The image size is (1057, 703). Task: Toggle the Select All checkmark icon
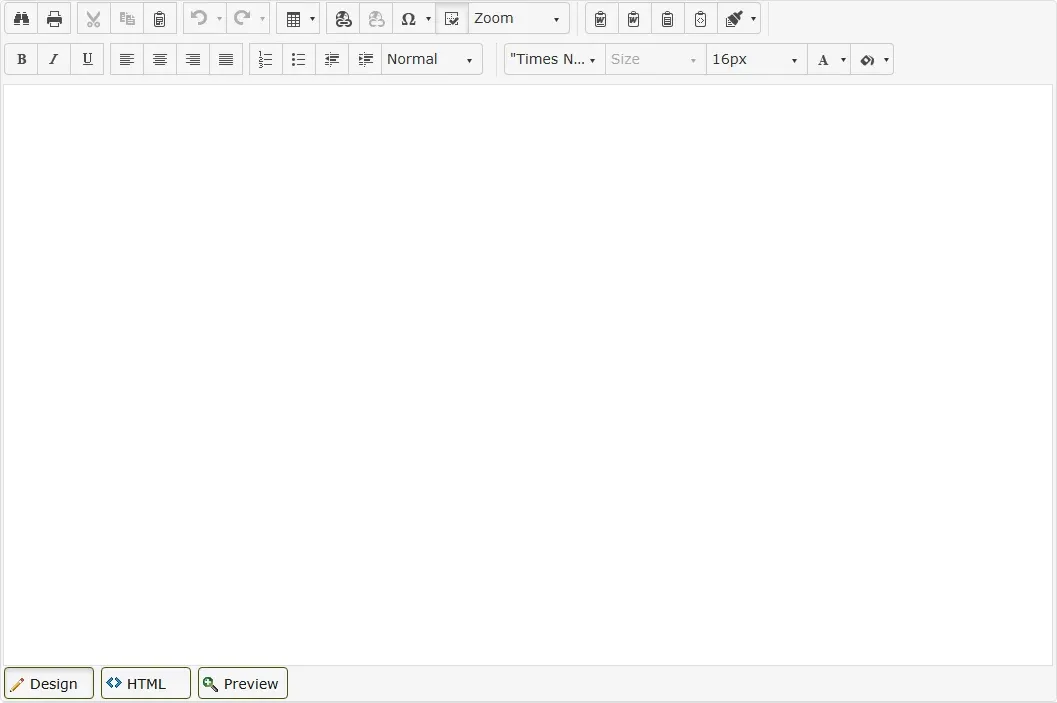(x=452, y=19)
